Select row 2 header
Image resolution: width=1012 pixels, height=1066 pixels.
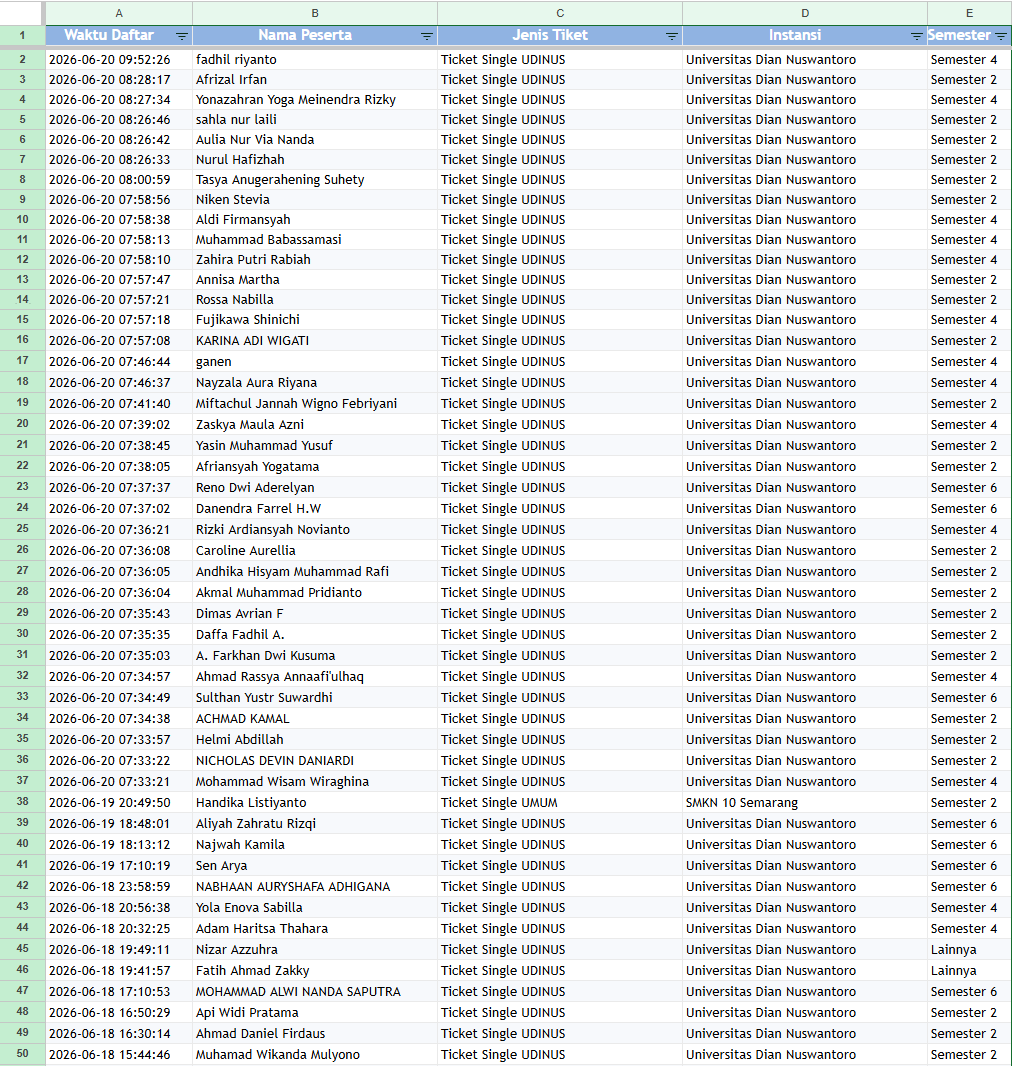(22, 59)
